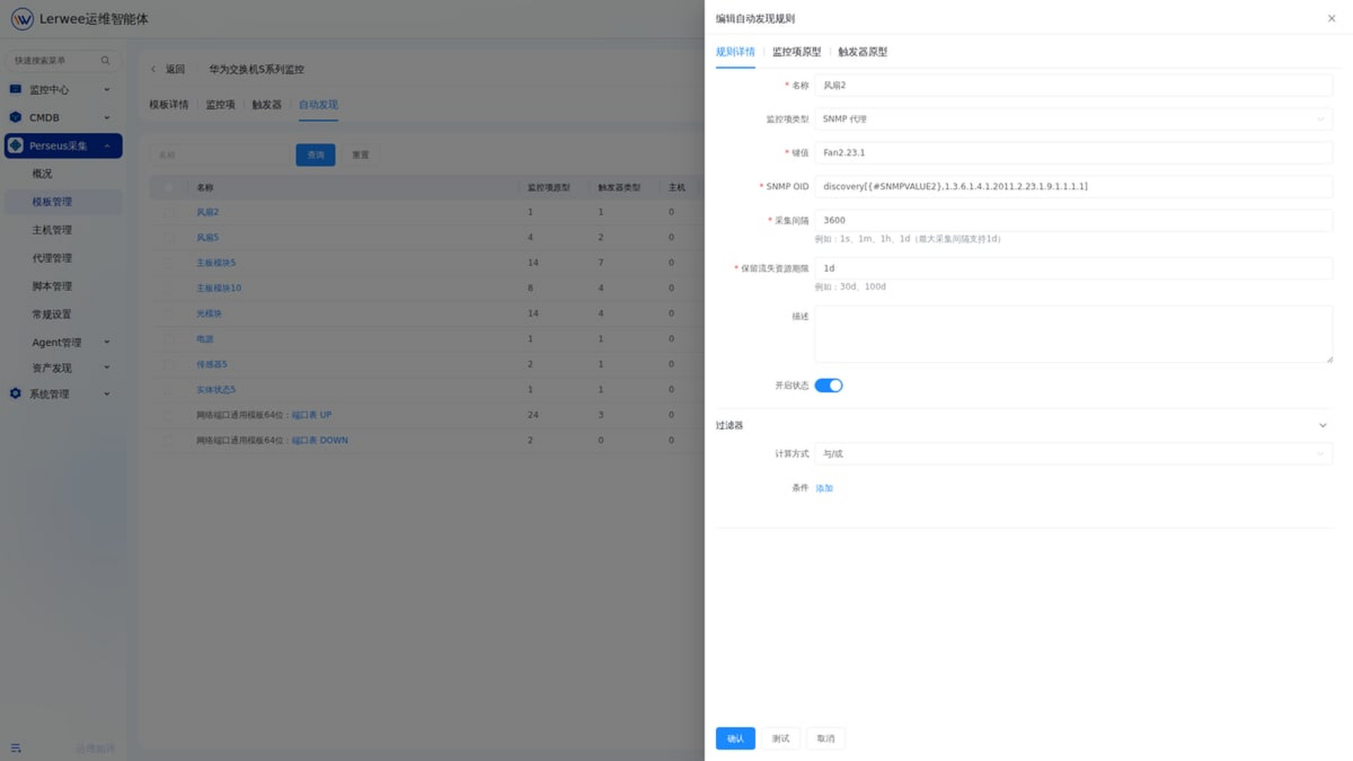
Task: Collapse the 过滤器 section
Action: [1322, 426]
